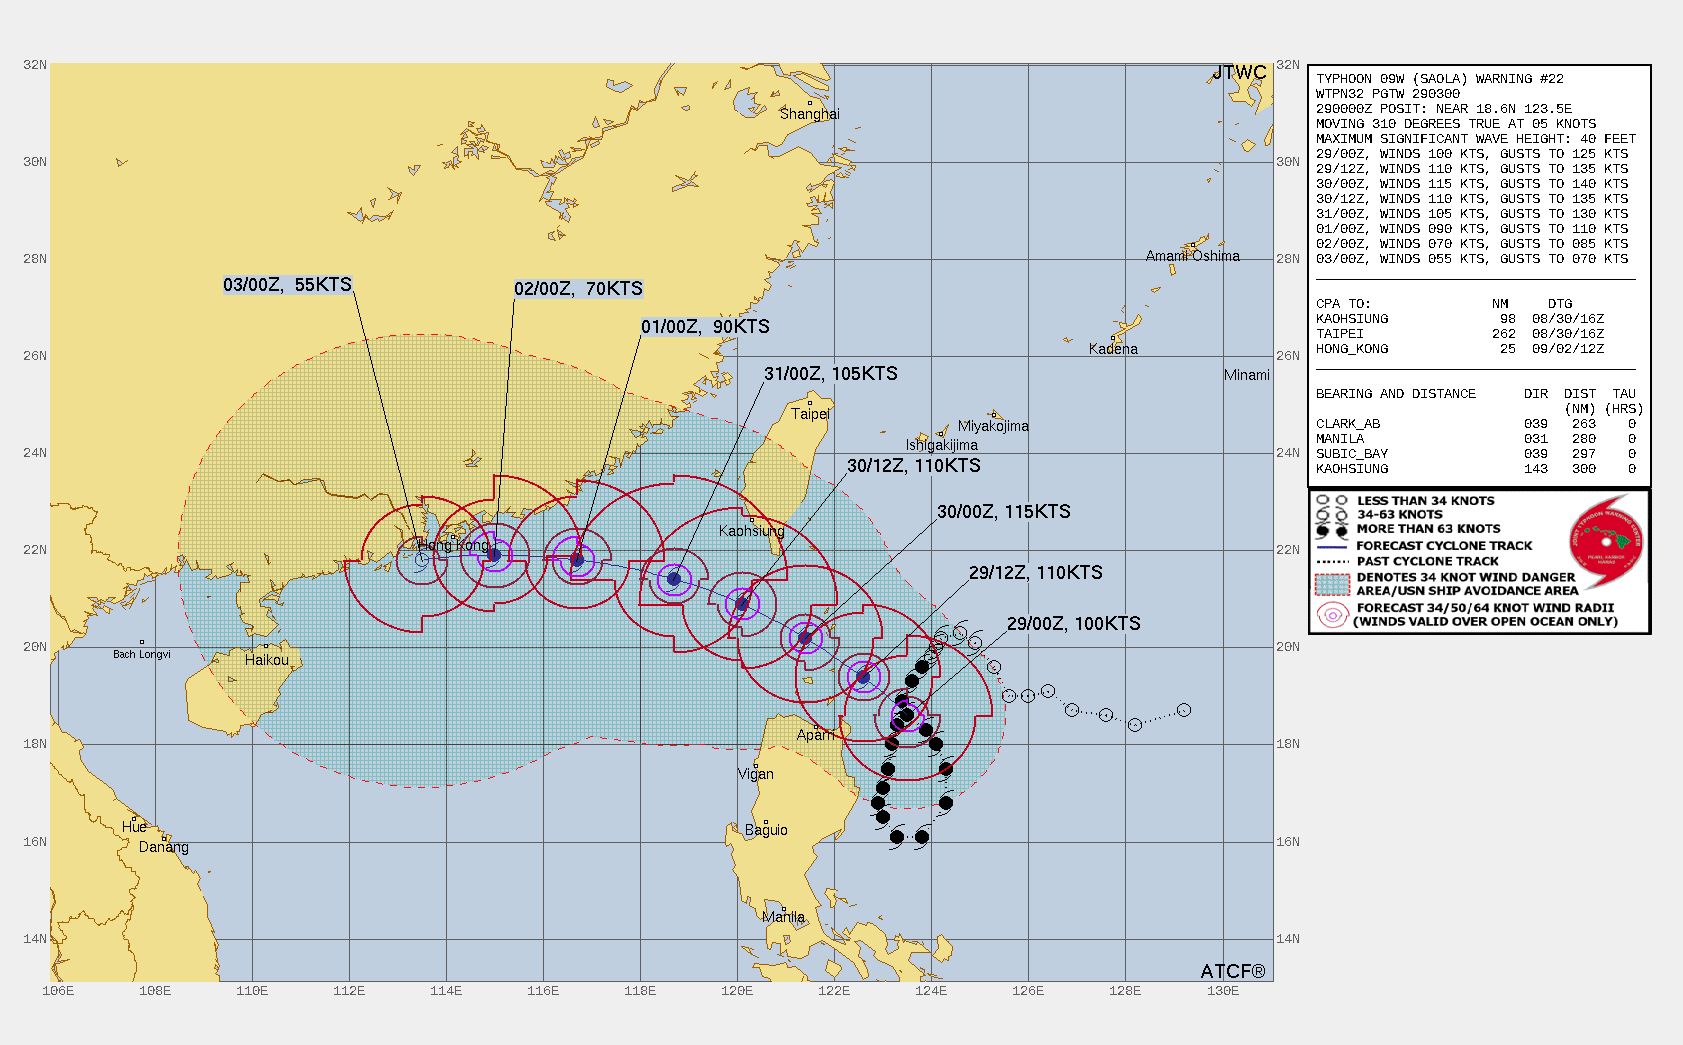Click the dotted past cyclone track sample
The image size is (1683, 1045).
pos(1333,562)
